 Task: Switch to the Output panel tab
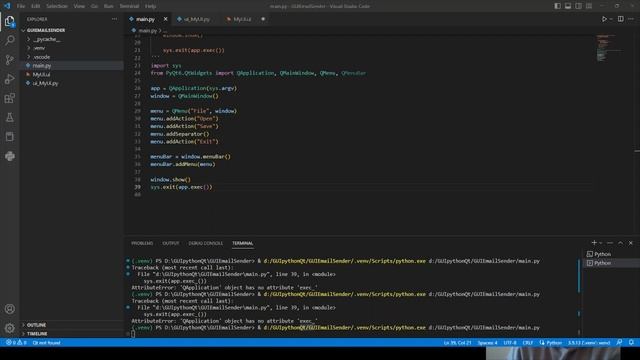[171, 243]
